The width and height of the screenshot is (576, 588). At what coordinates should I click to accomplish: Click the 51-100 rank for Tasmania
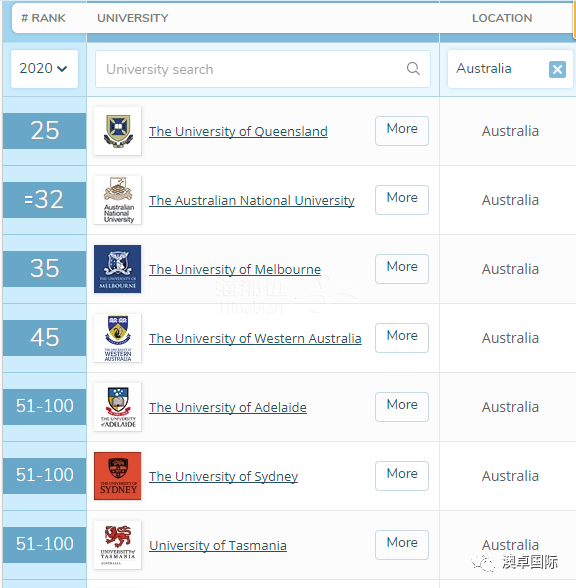45,545
